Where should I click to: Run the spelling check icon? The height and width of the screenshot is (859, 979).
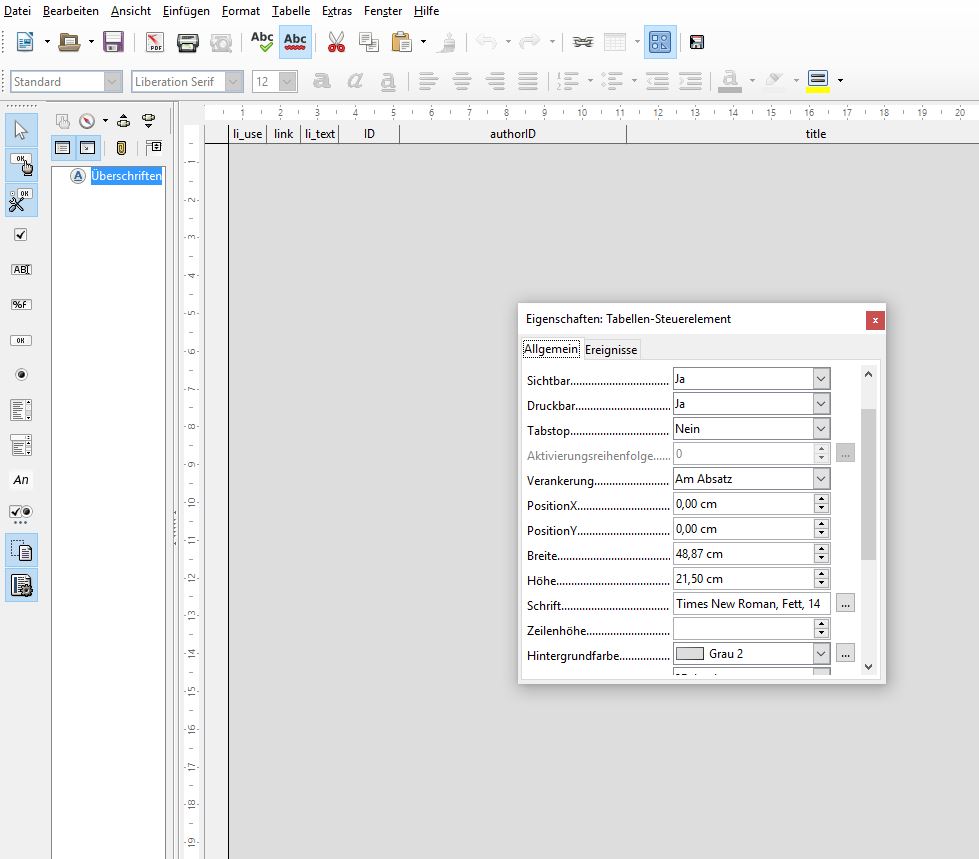[262, 42]
